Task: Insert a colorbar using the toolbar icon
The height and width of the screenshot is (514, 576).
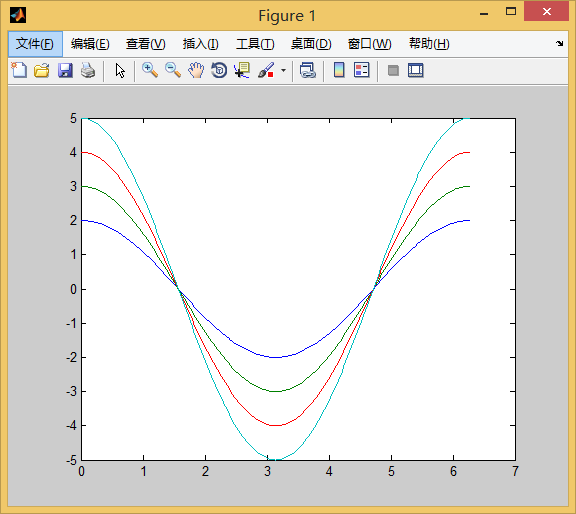Action: [x=339, y=70]
